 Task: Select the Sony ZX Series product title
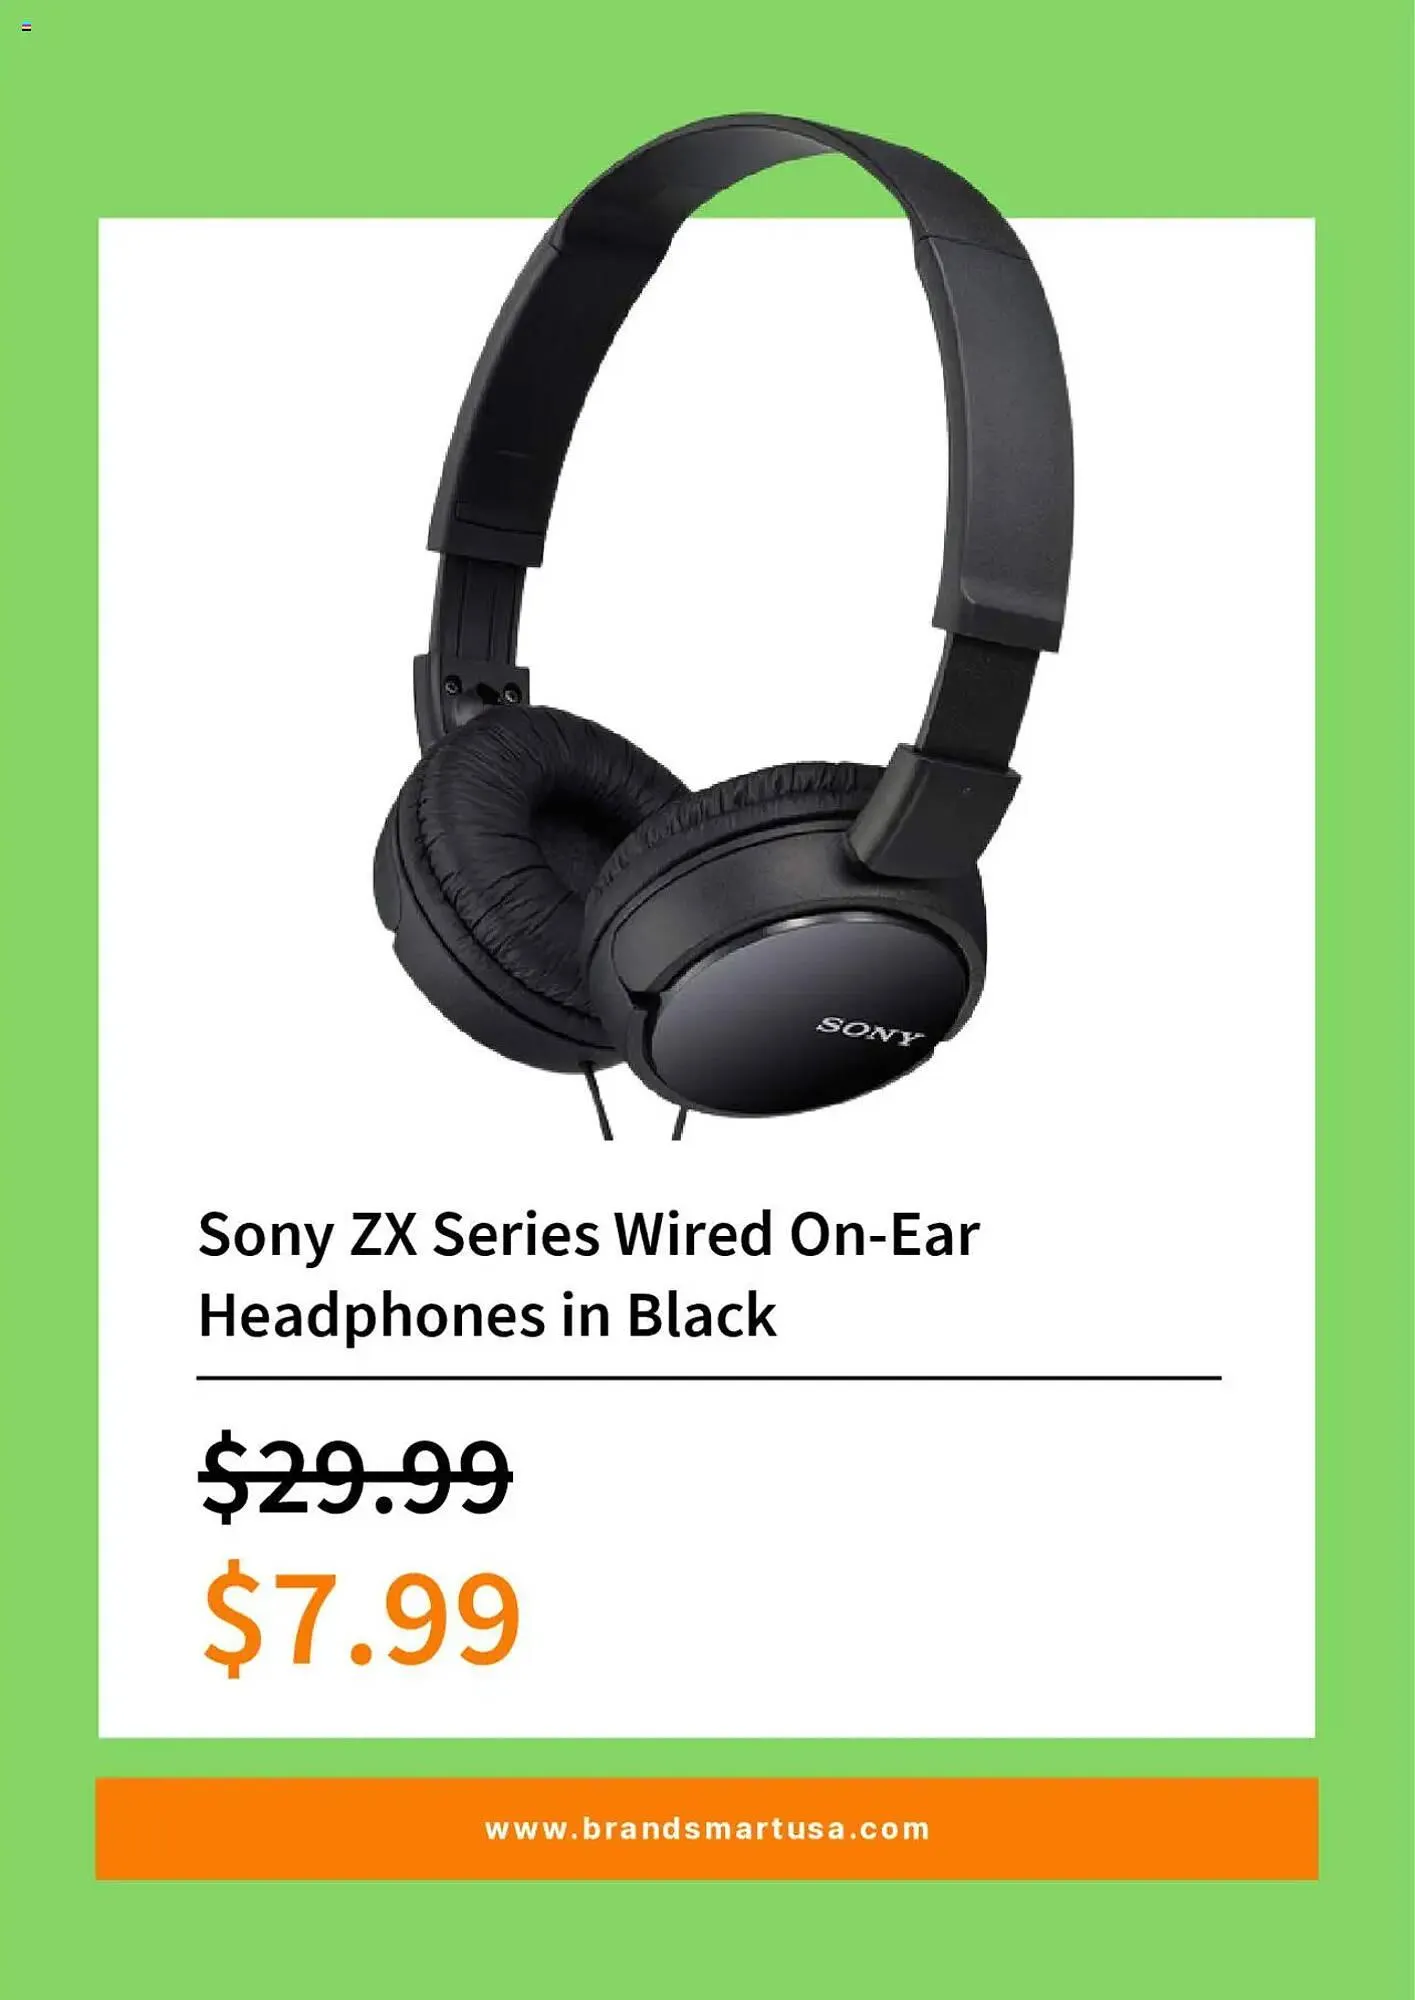[588, 1274]
